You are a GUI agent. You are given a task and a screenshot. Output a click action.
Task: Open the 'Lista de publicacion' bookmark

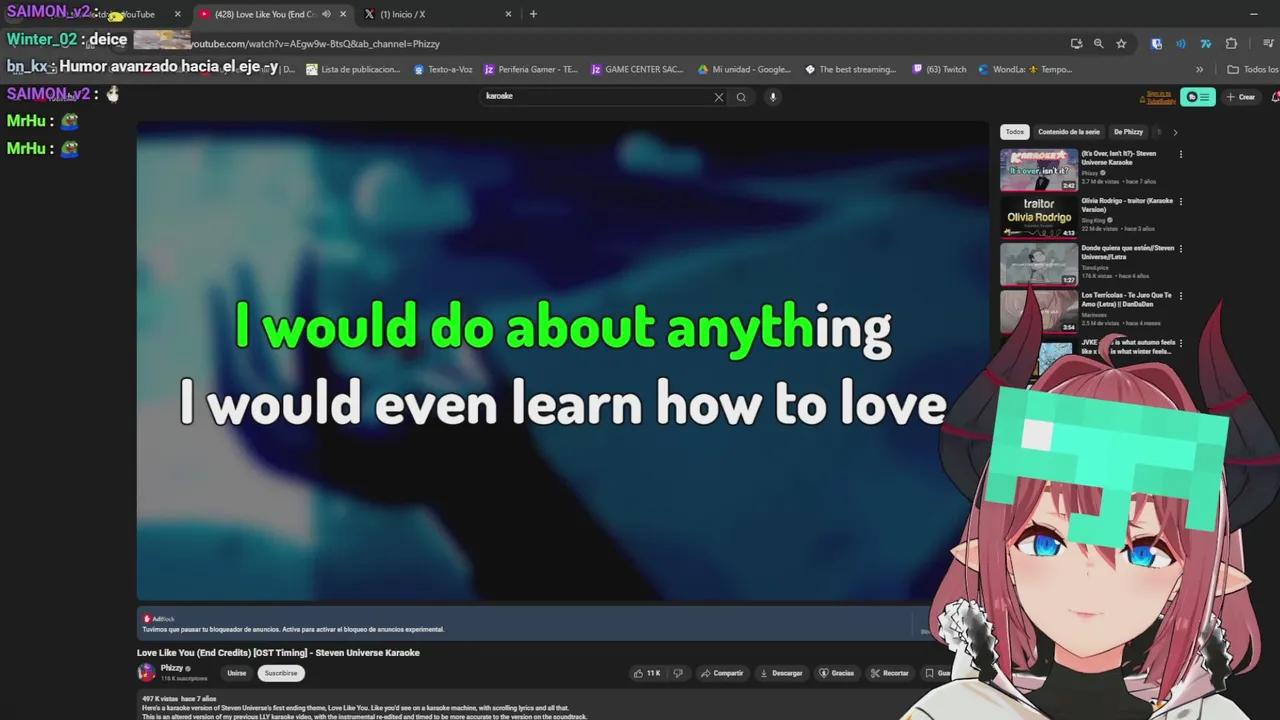pos(353,70)
